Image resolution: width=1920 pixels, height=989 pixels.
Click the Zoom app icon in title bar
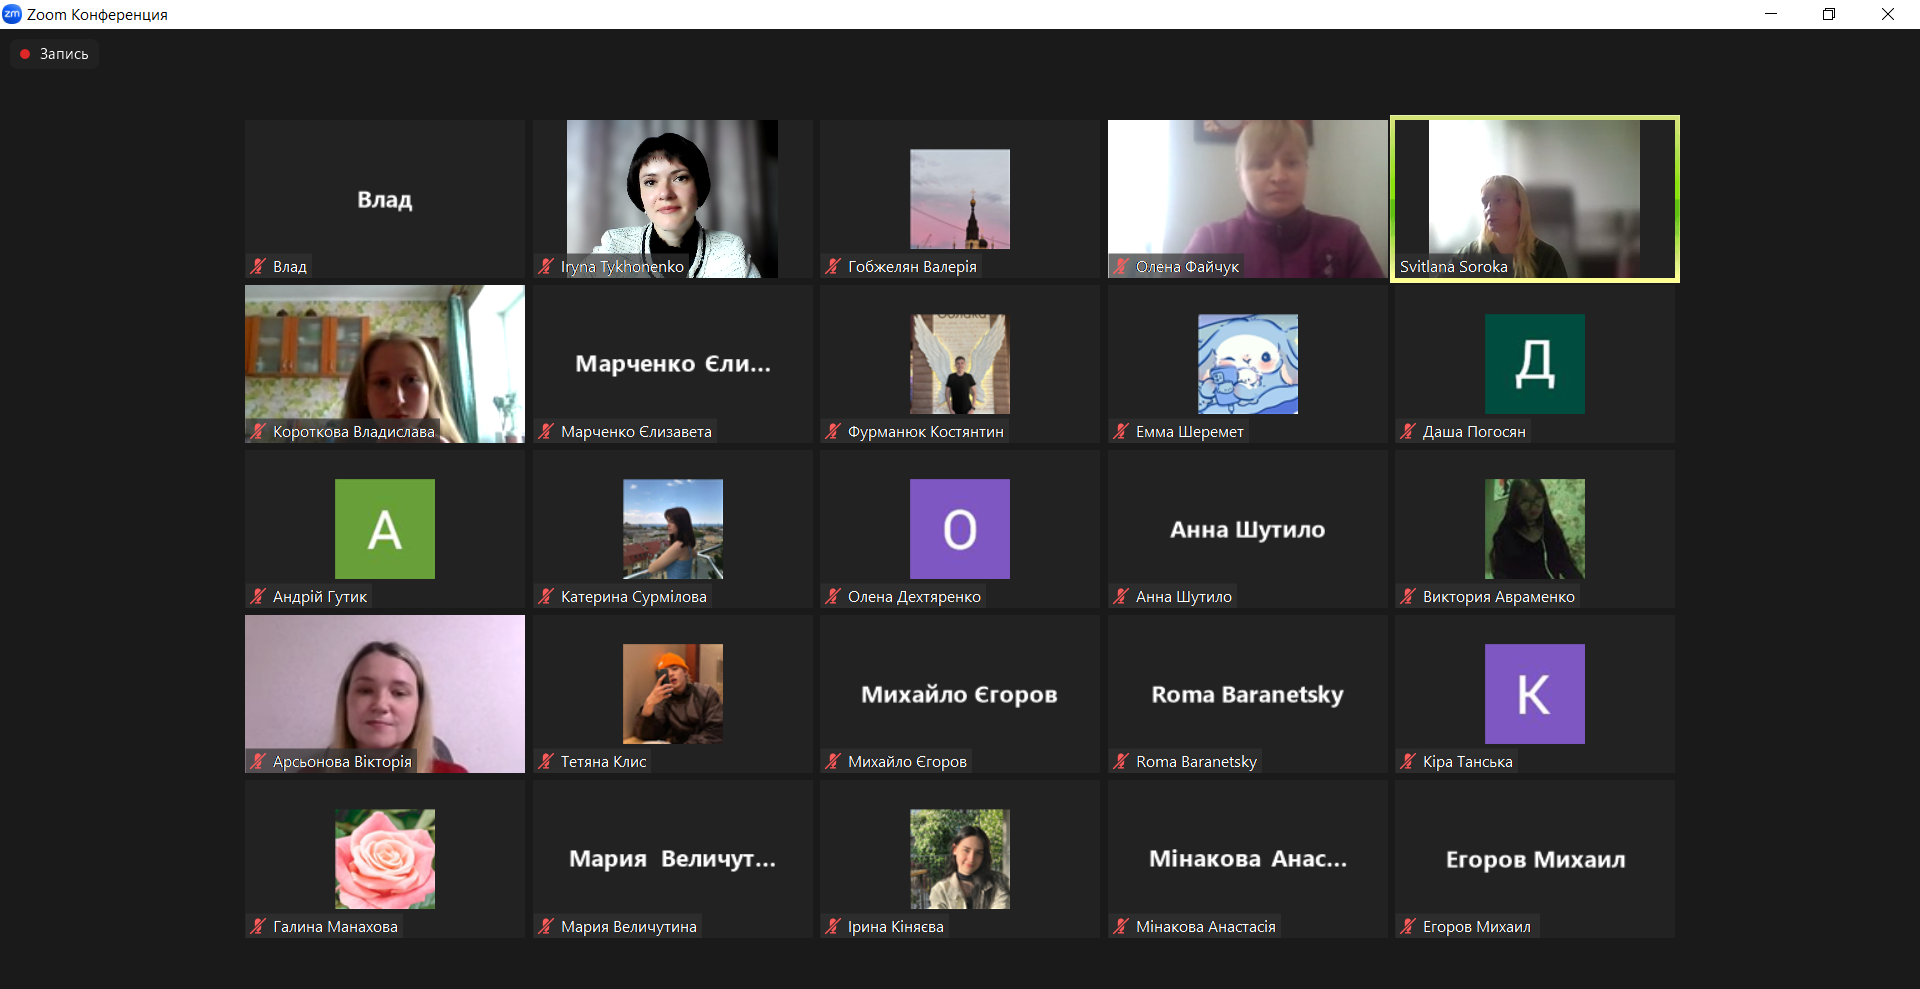tap(12, 14)
